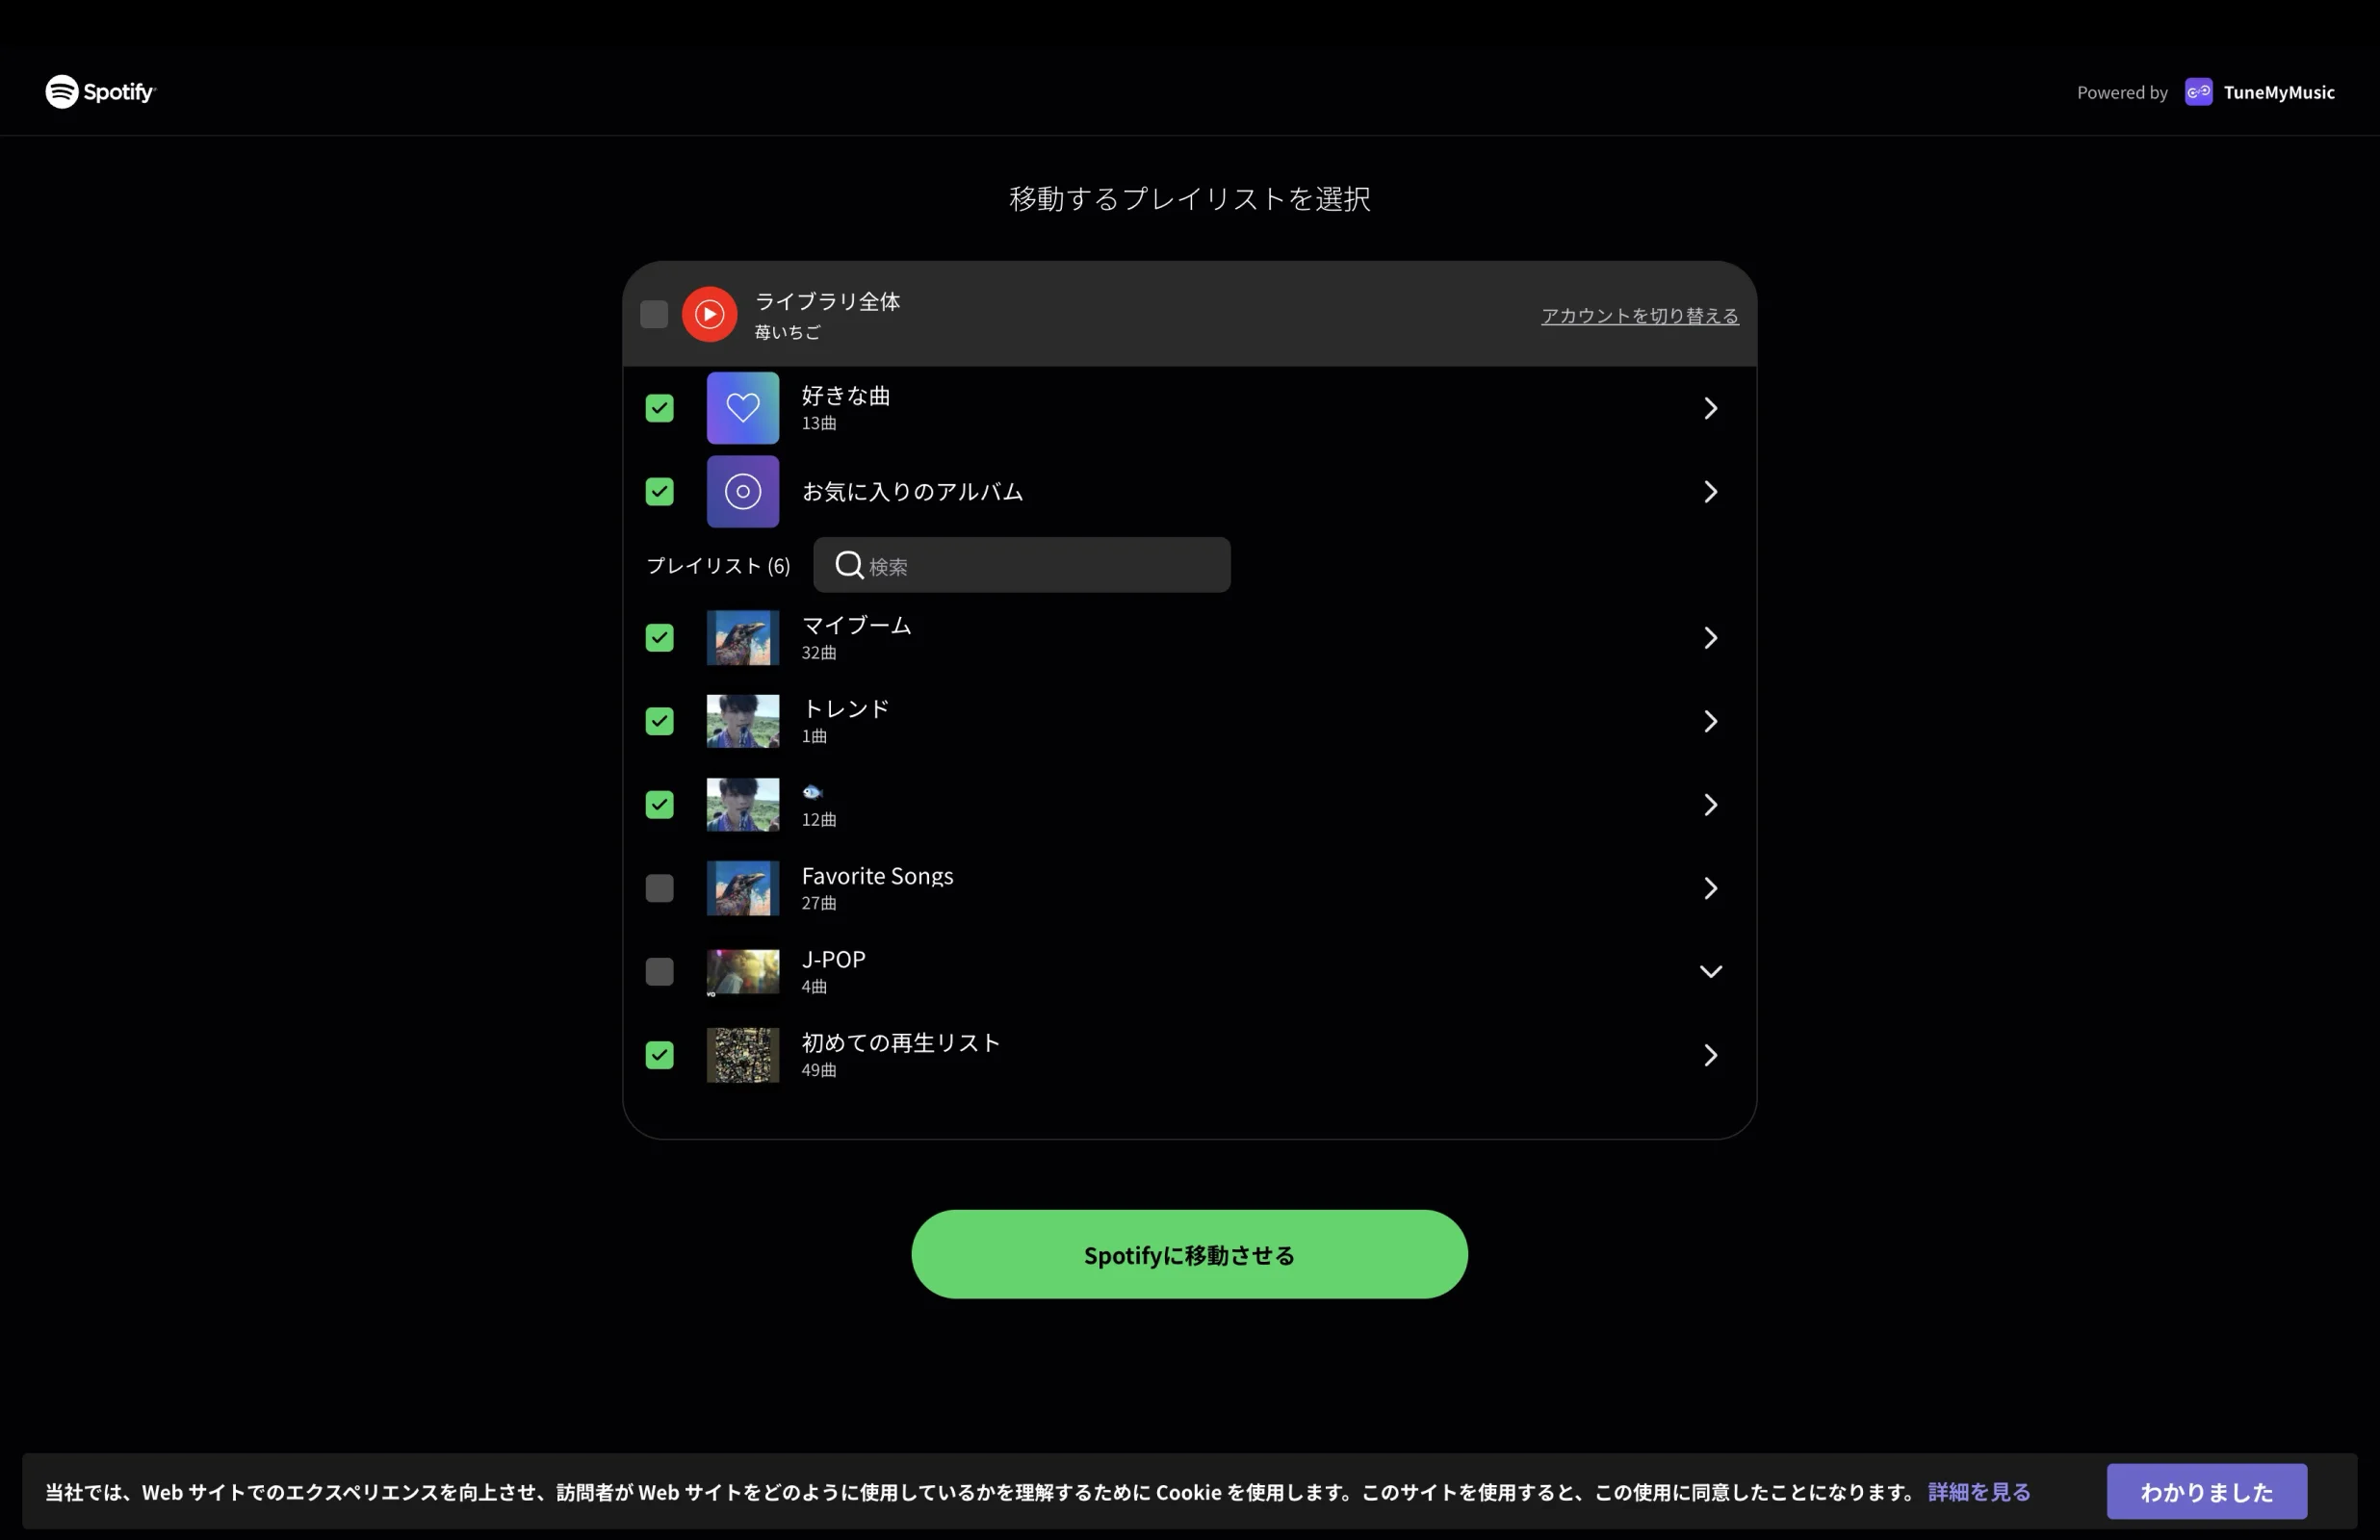The image size is (2380, 1540).
Task: Click the 27曲 count text
Action: click(x=819, y=903)
